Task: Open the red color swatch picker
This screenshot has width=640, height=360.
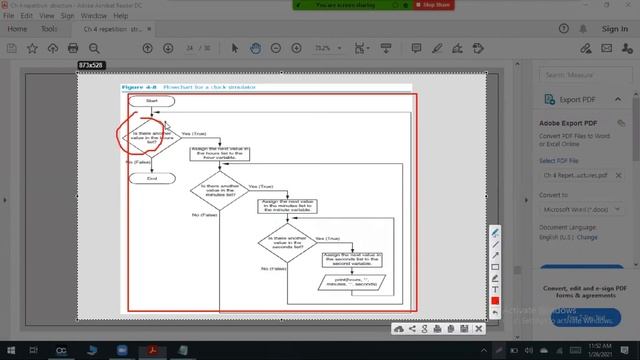Action: [x=495, y=301]
